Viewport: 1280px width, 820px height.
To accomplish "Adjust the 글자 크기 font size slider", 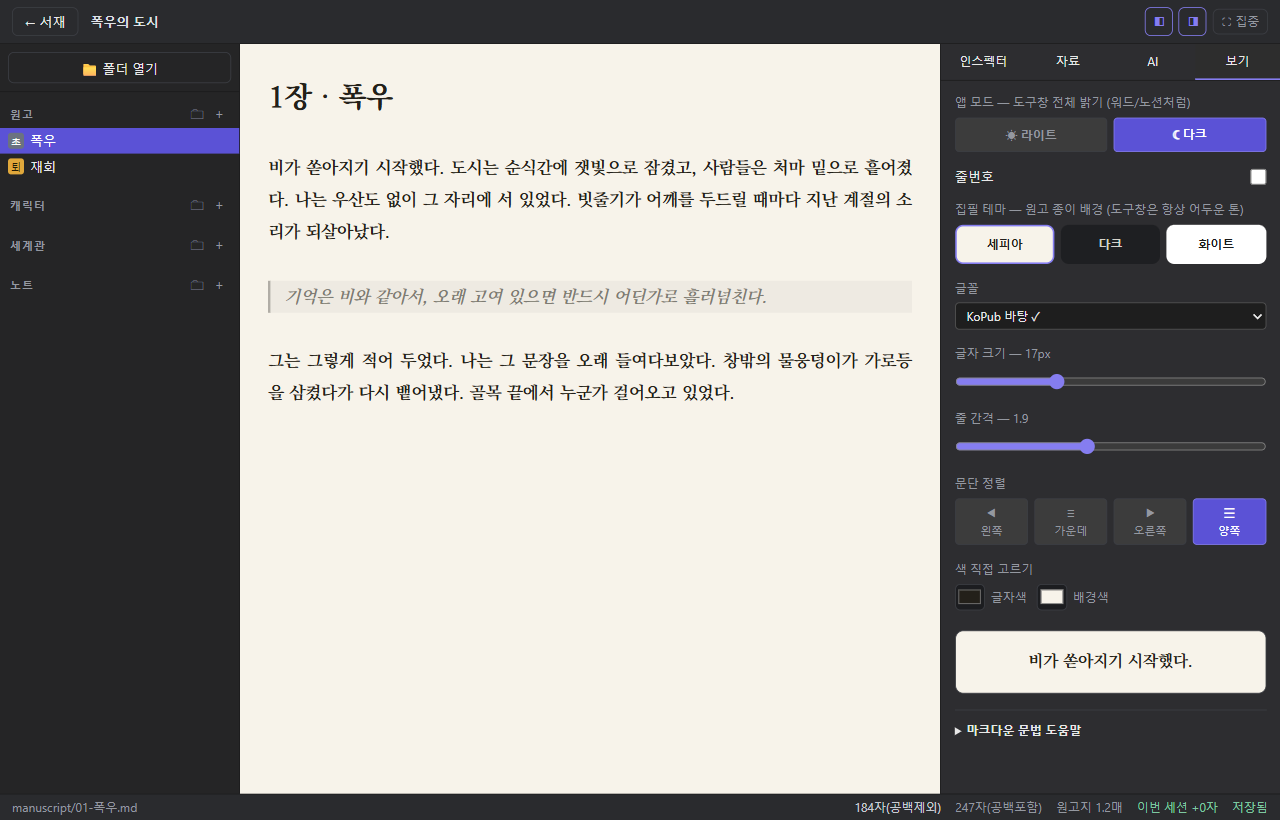I will pos(1110,381).
